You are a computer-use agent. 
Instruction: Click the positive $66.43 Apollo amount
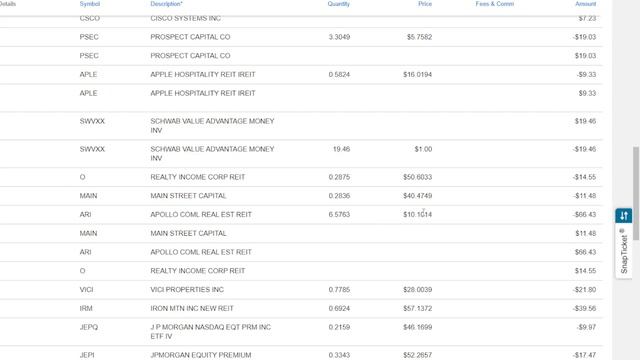[x=585, y=252]
